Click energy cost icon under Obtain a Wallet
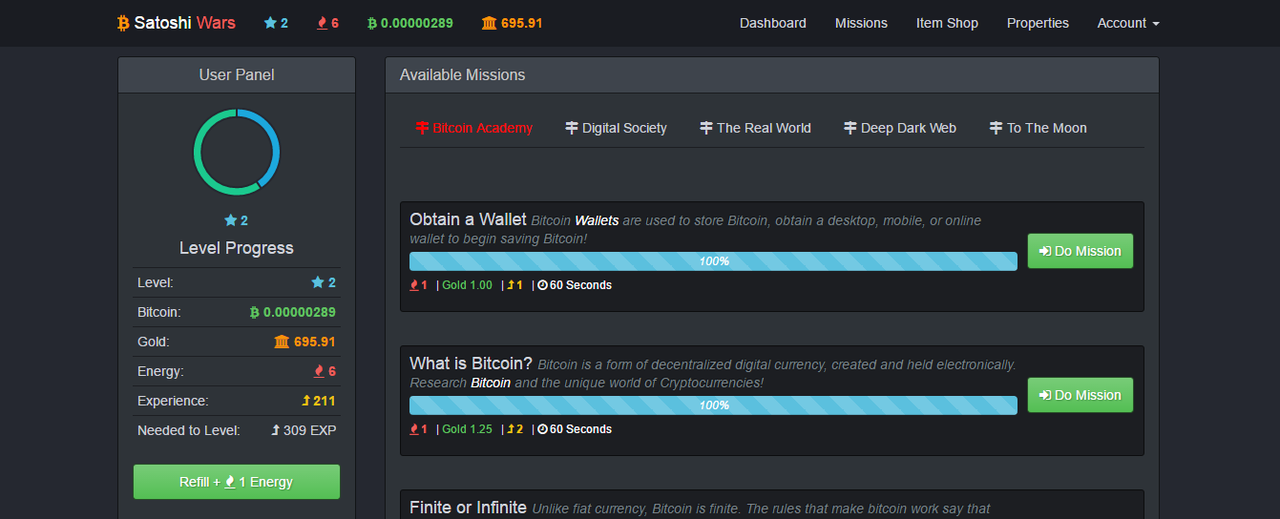 click(414, 285)
